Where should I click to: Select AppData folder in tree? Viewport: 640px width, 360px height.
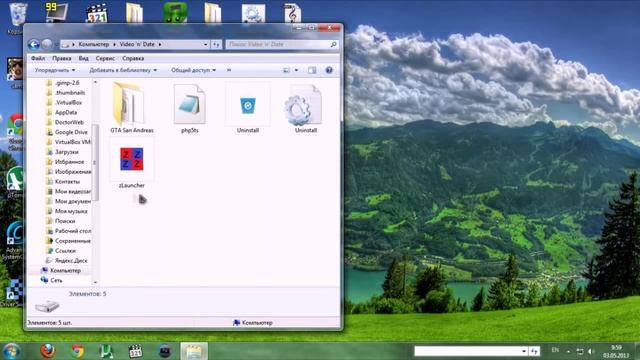[62, 112]
